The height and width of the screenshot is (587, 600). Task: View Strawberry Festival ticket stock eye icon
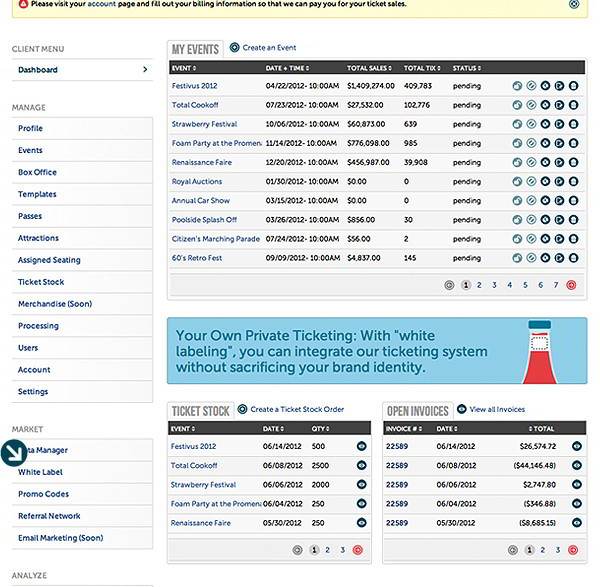[x=362, y=484]
